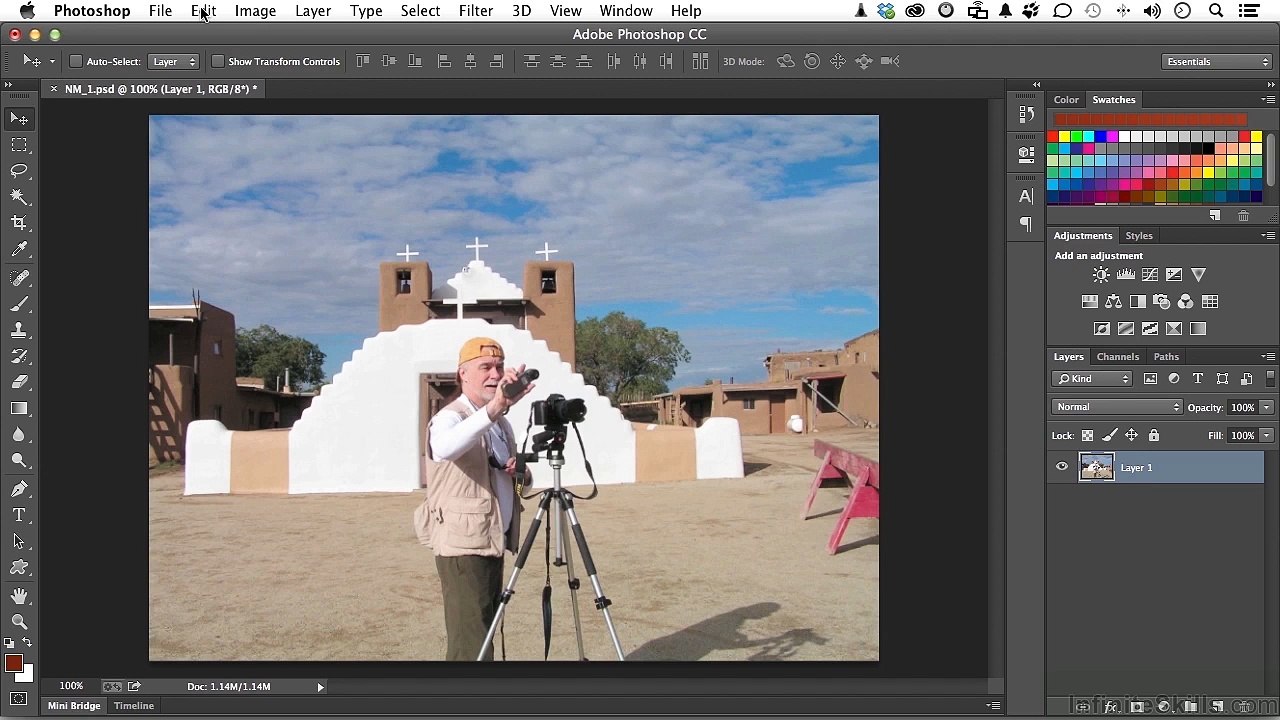Switch to the Paths tab
The image size is (1280, 720).
click(1166, 357)
